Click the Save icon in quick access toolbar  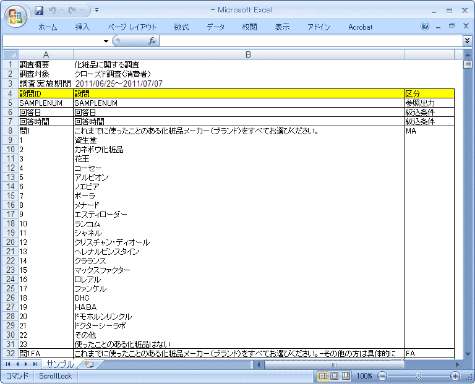point(39,11)
